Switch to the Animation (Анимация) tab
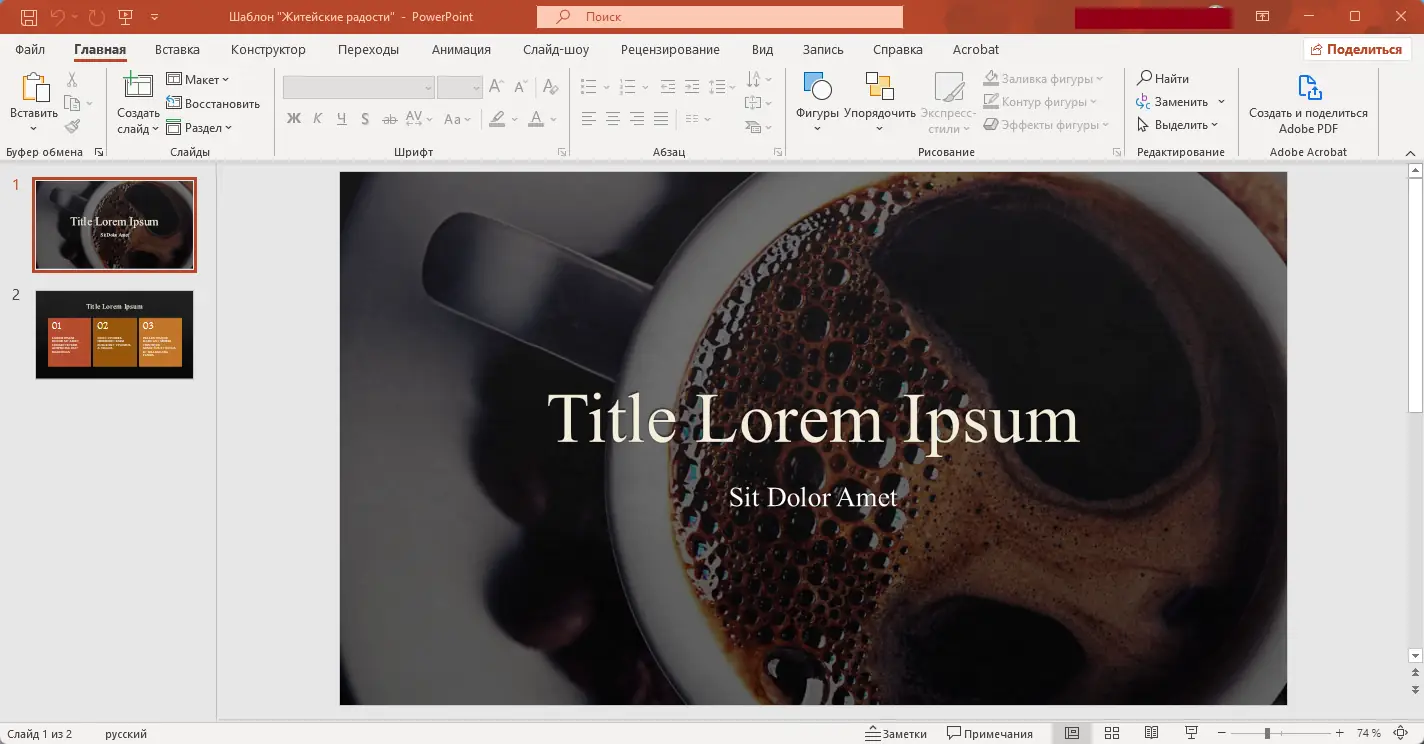 click(x=461, y=49)
